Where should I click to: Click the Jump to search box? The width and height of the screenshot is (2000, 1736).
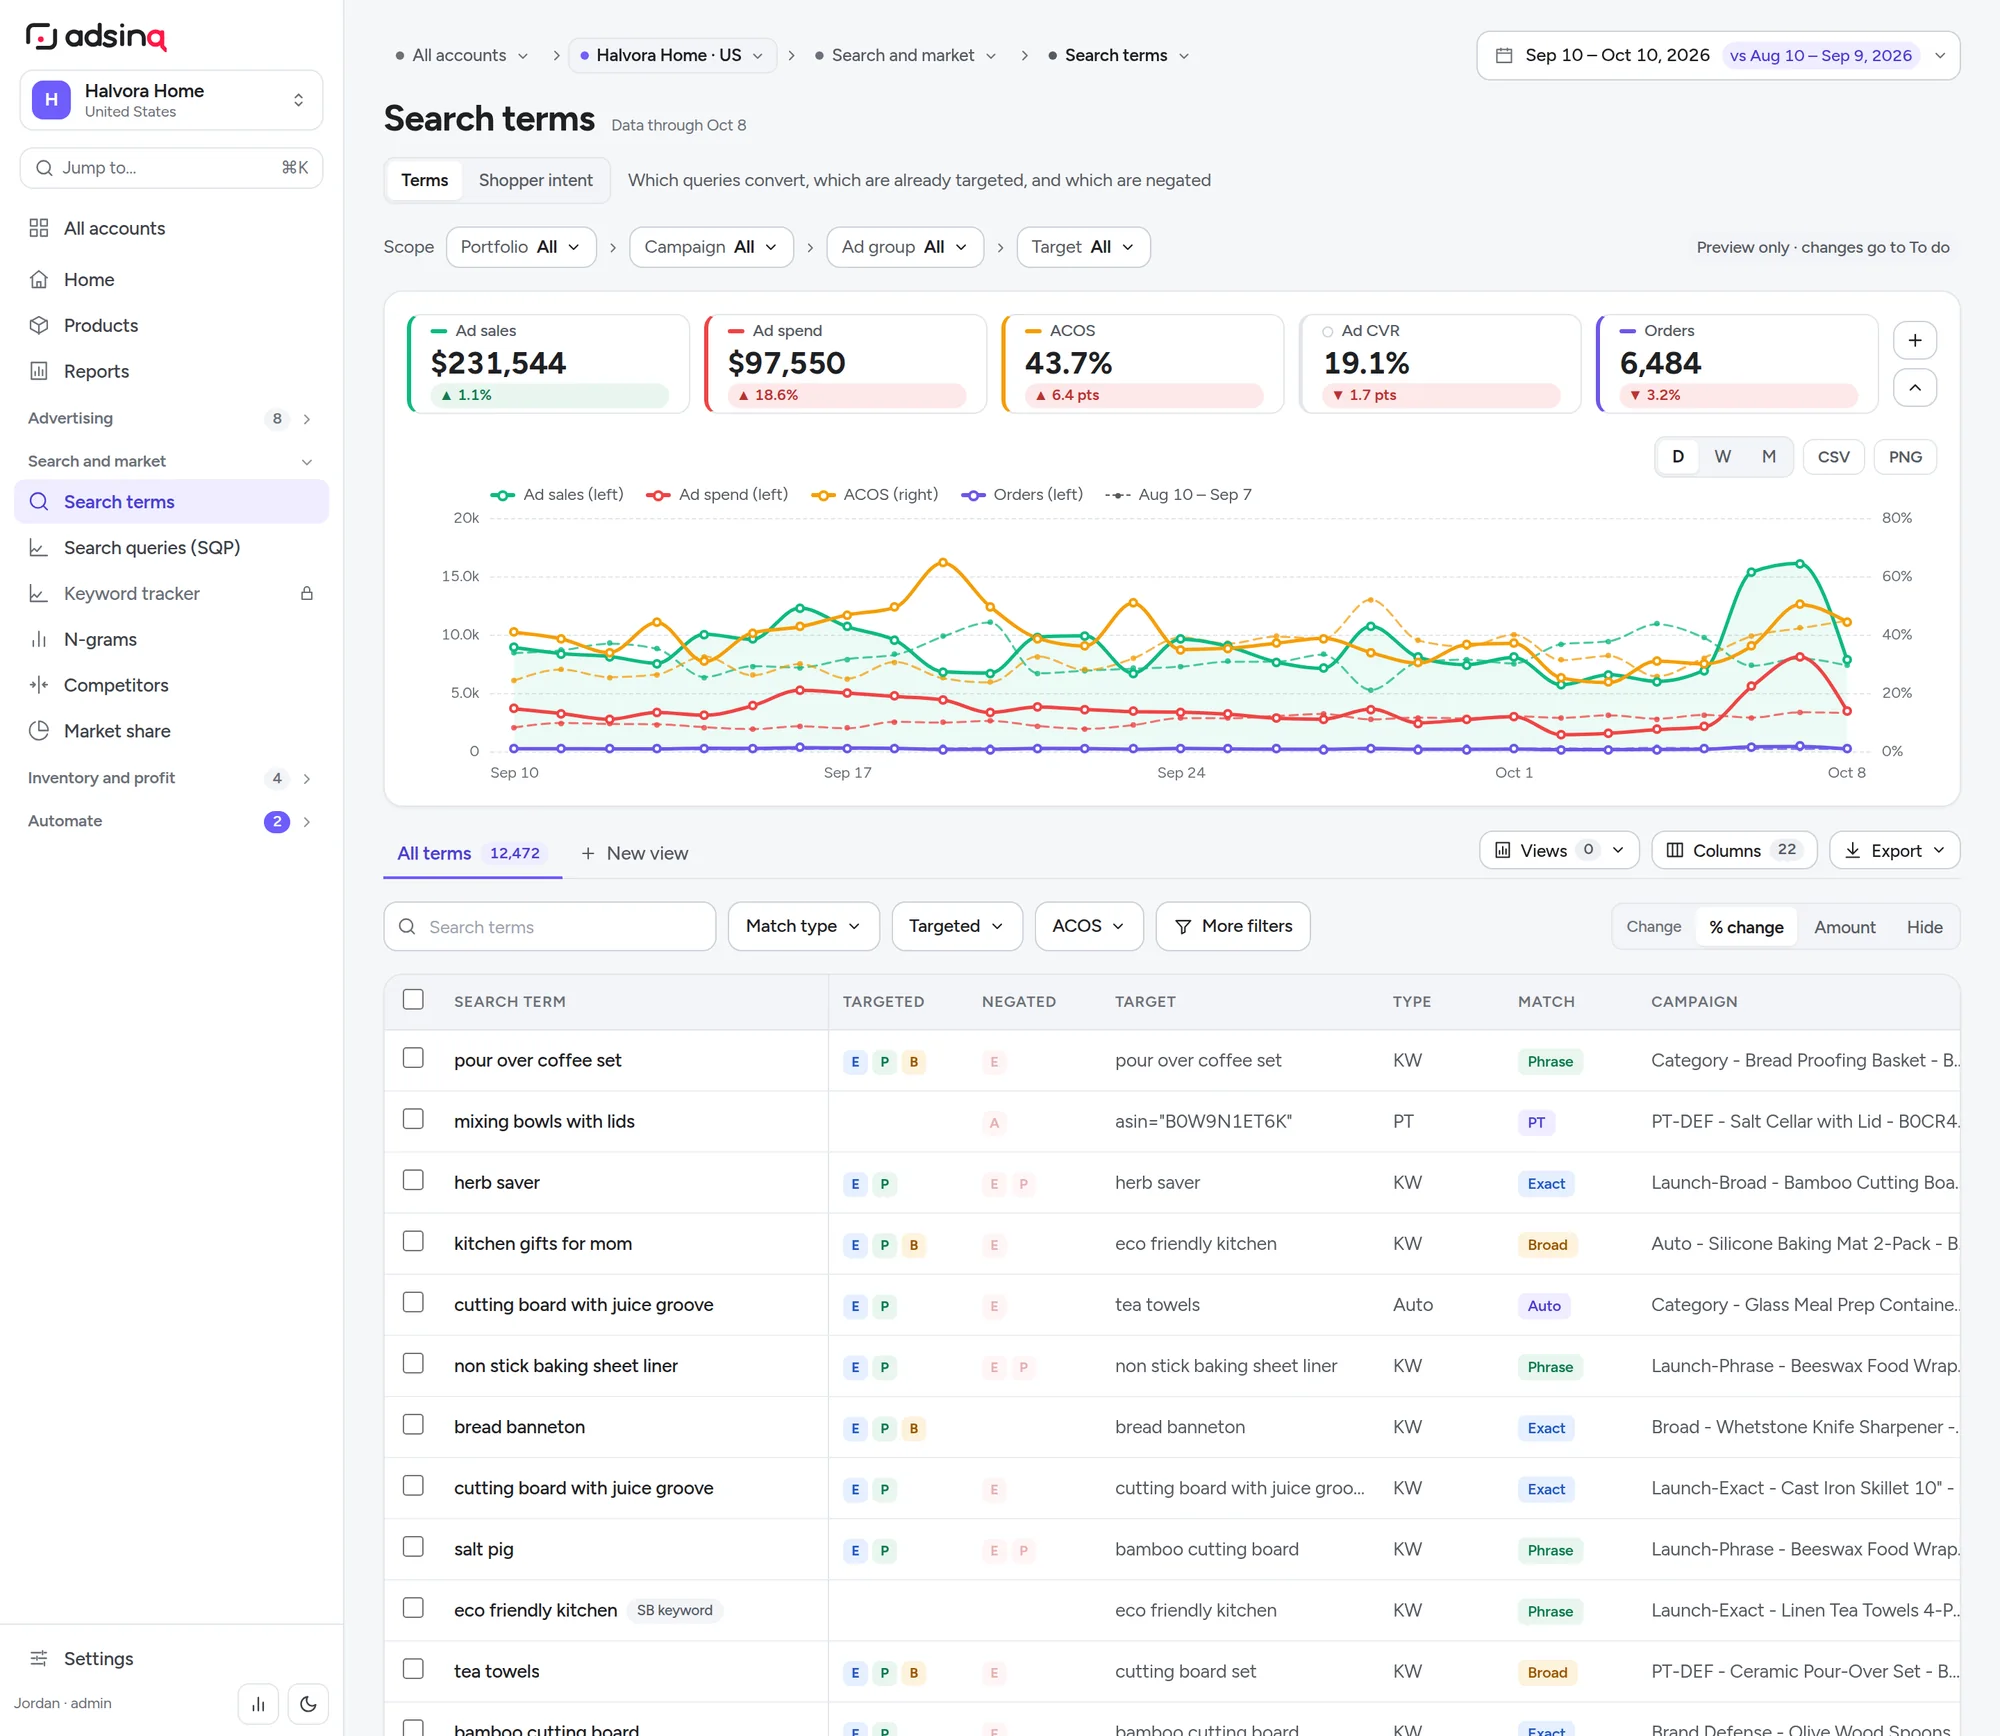(171, 168)
